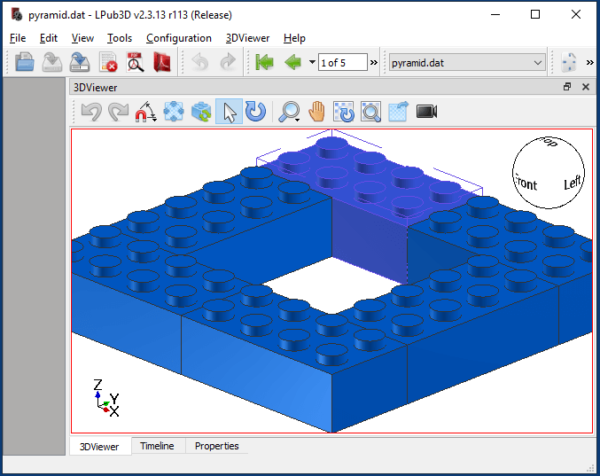Click the Zoom Region icon
Screen dimensions: 600x476
(x=371, y=112)
